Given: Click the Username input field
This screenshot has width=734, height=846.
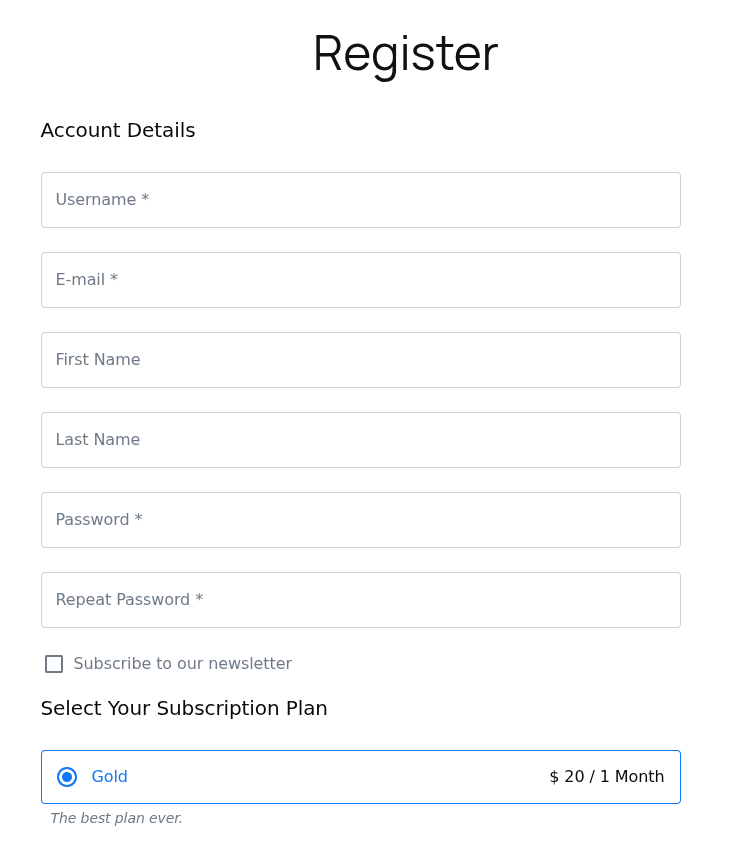Looking at the screenshot, I should (x=360, y=200).
